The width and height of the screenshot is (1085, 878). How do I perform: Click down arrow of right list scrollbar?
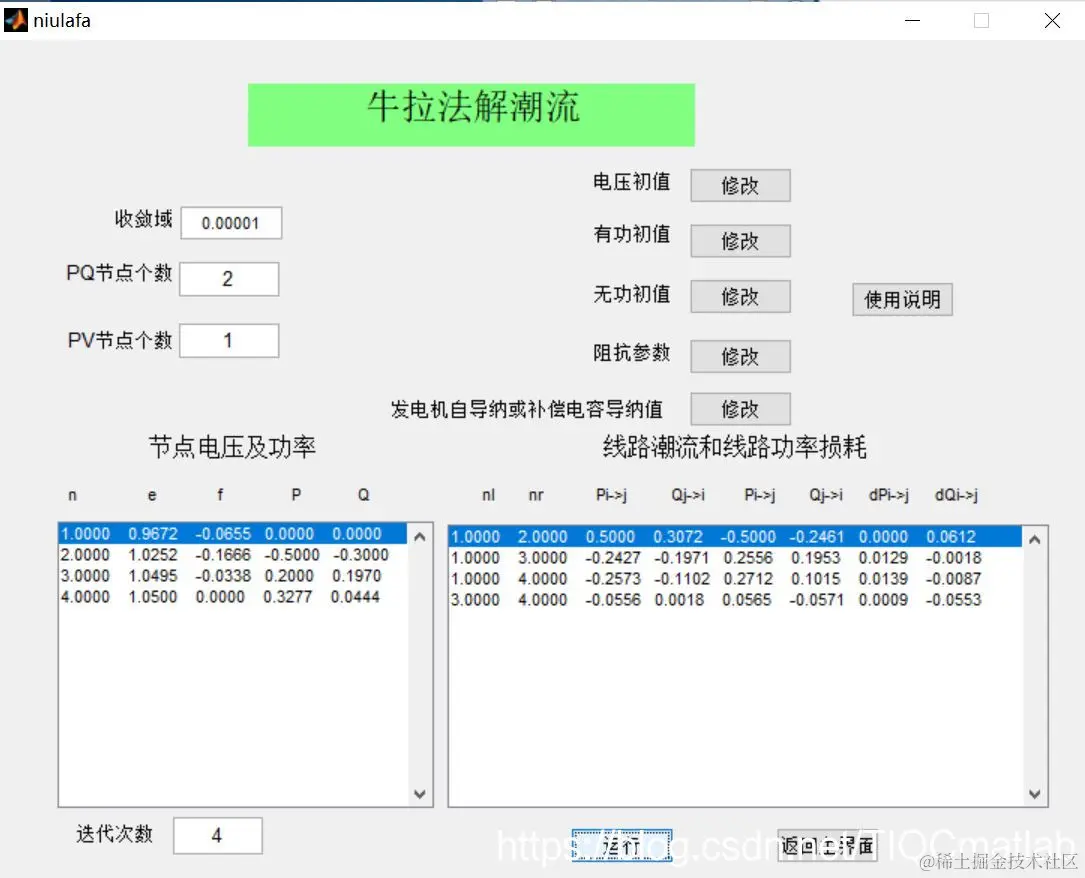coord(1033,794)
